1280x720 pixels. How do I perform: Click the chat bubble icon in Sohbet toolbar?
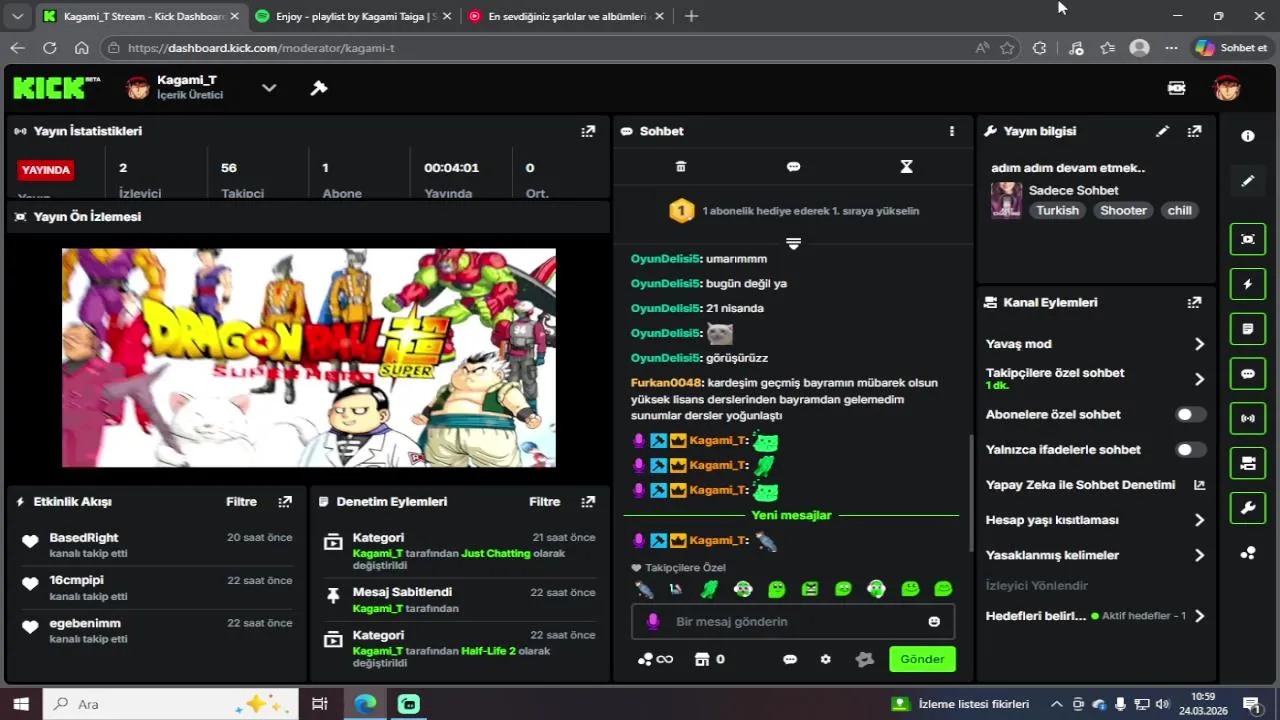[793, 167]
